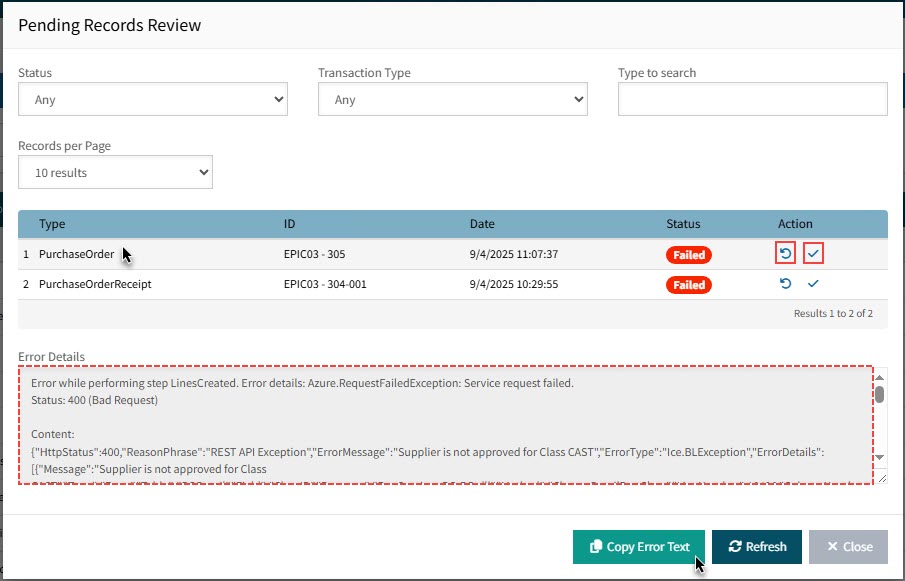Mark PurchaseOrder EPIC03 - 305 as resolved
The height and width of the screenshot is (581, 905).
click(x=813, y=254)
